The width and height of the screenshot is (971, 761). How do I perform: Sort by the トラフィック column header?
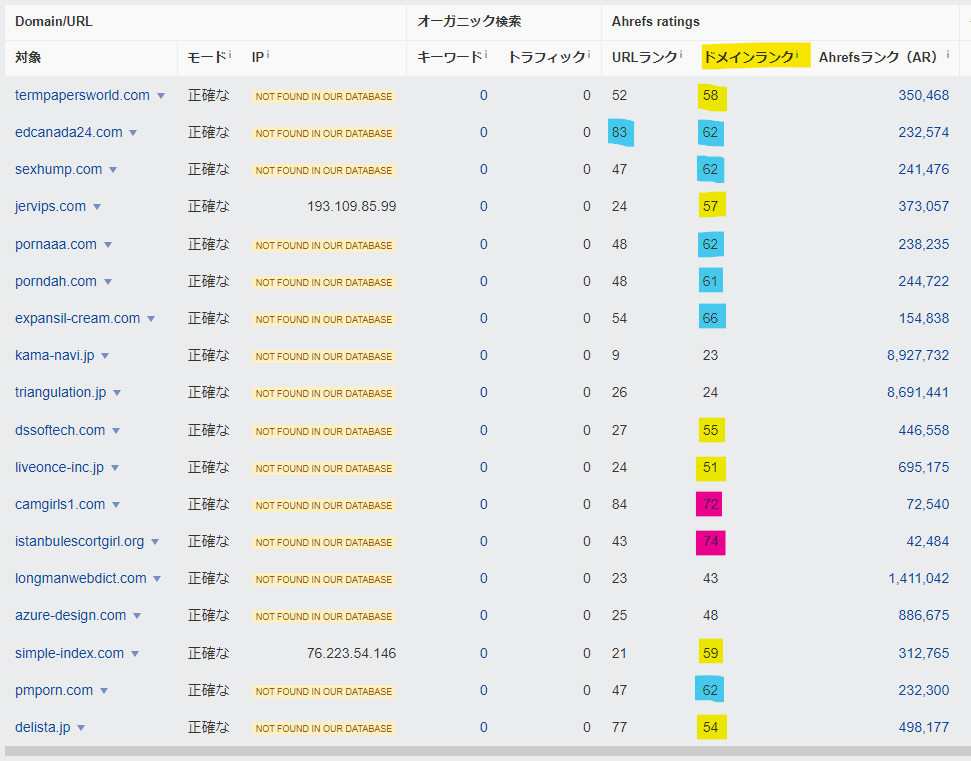pyautogui.click(x=546, y=57)
